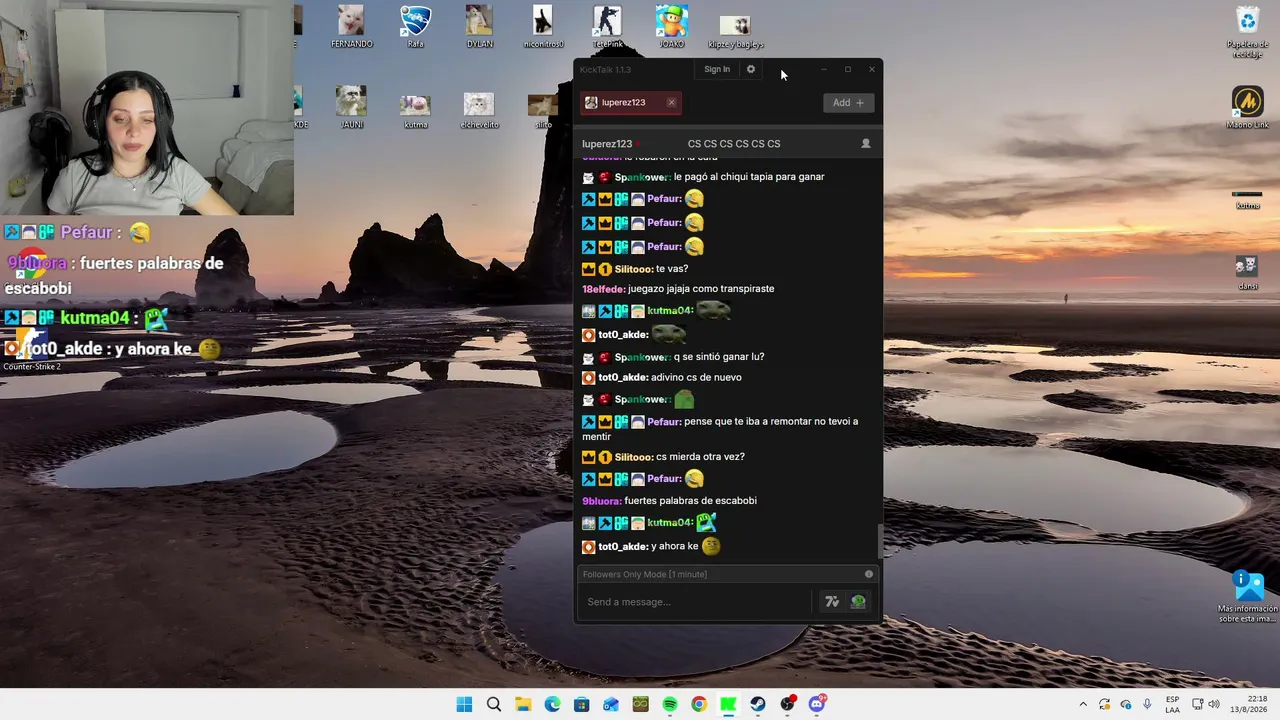Click the stream title 'CS CS CS CS CS'

click(x=734, y=144)
